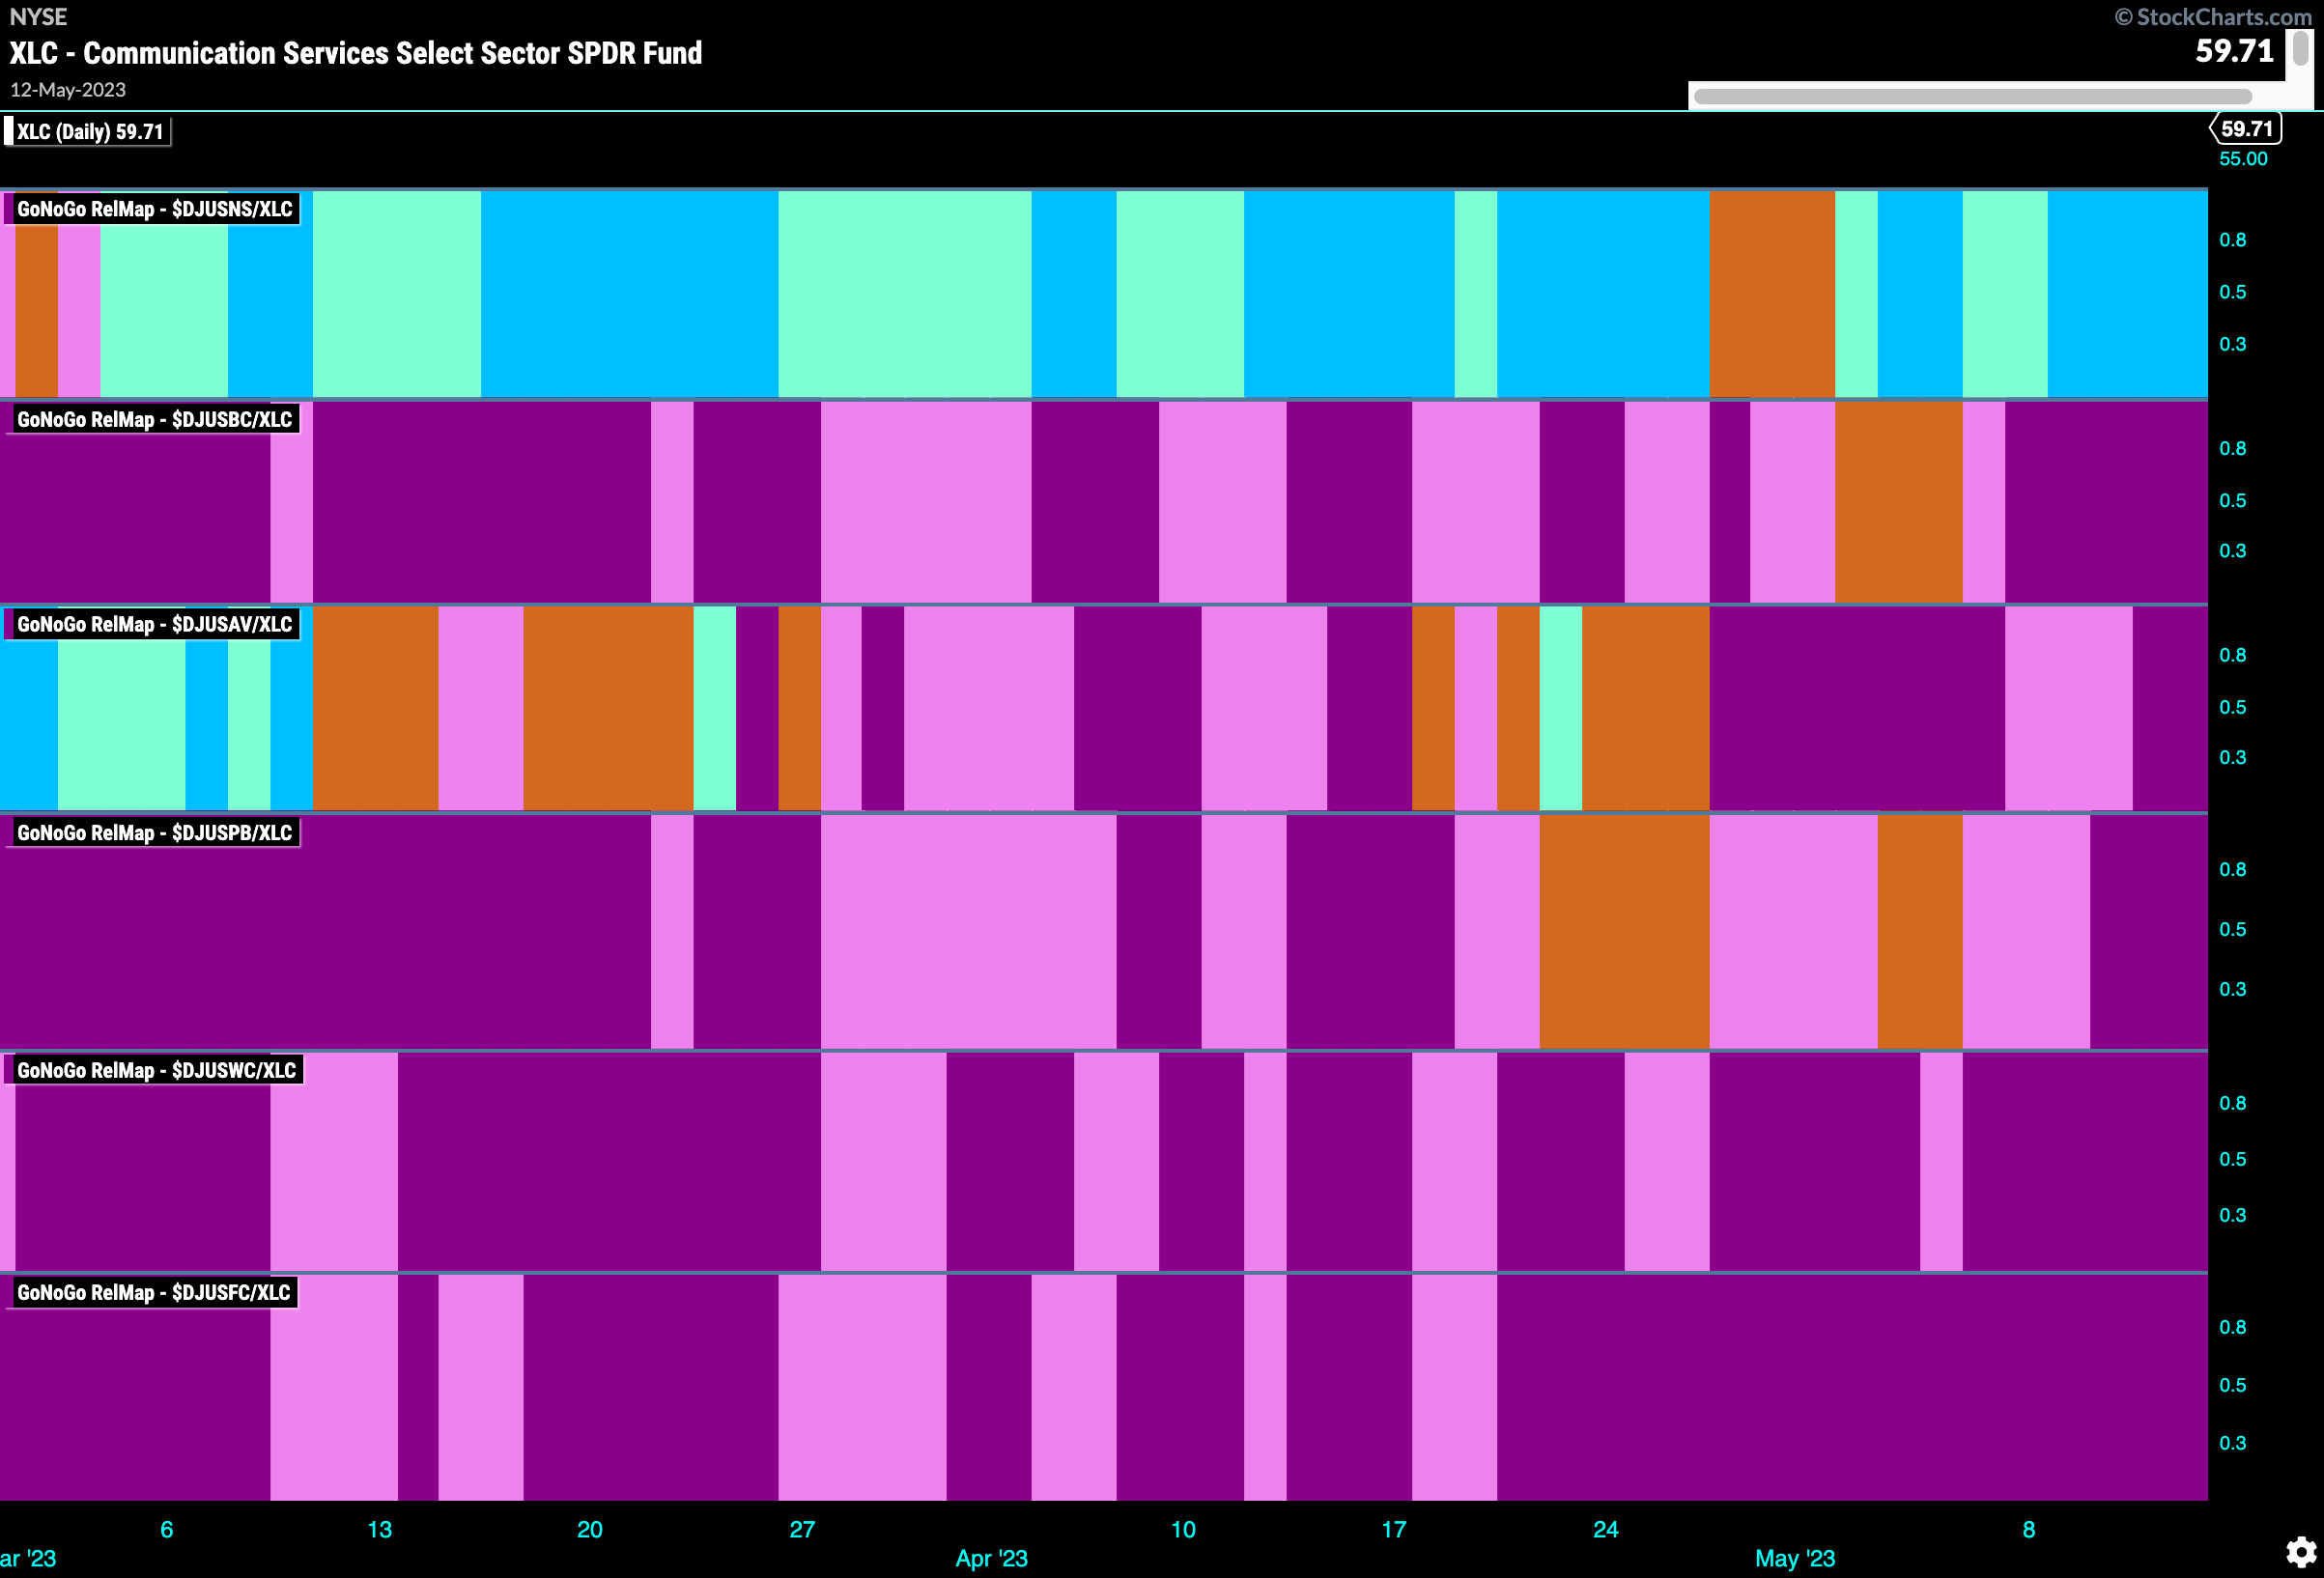Click the NYSE exchange label
Viewport: 2324px width, 1578px height.
click(x=39, y=17)
